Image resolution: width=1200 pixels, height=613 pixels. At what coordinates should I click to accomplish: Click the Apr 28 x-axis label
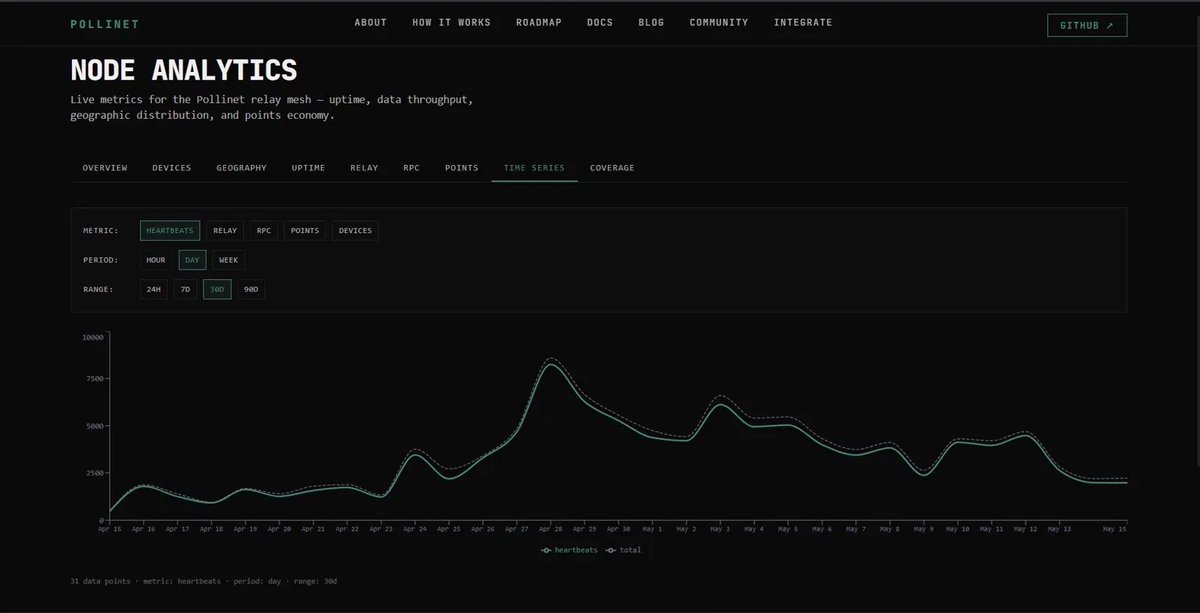tap(552, 528)
